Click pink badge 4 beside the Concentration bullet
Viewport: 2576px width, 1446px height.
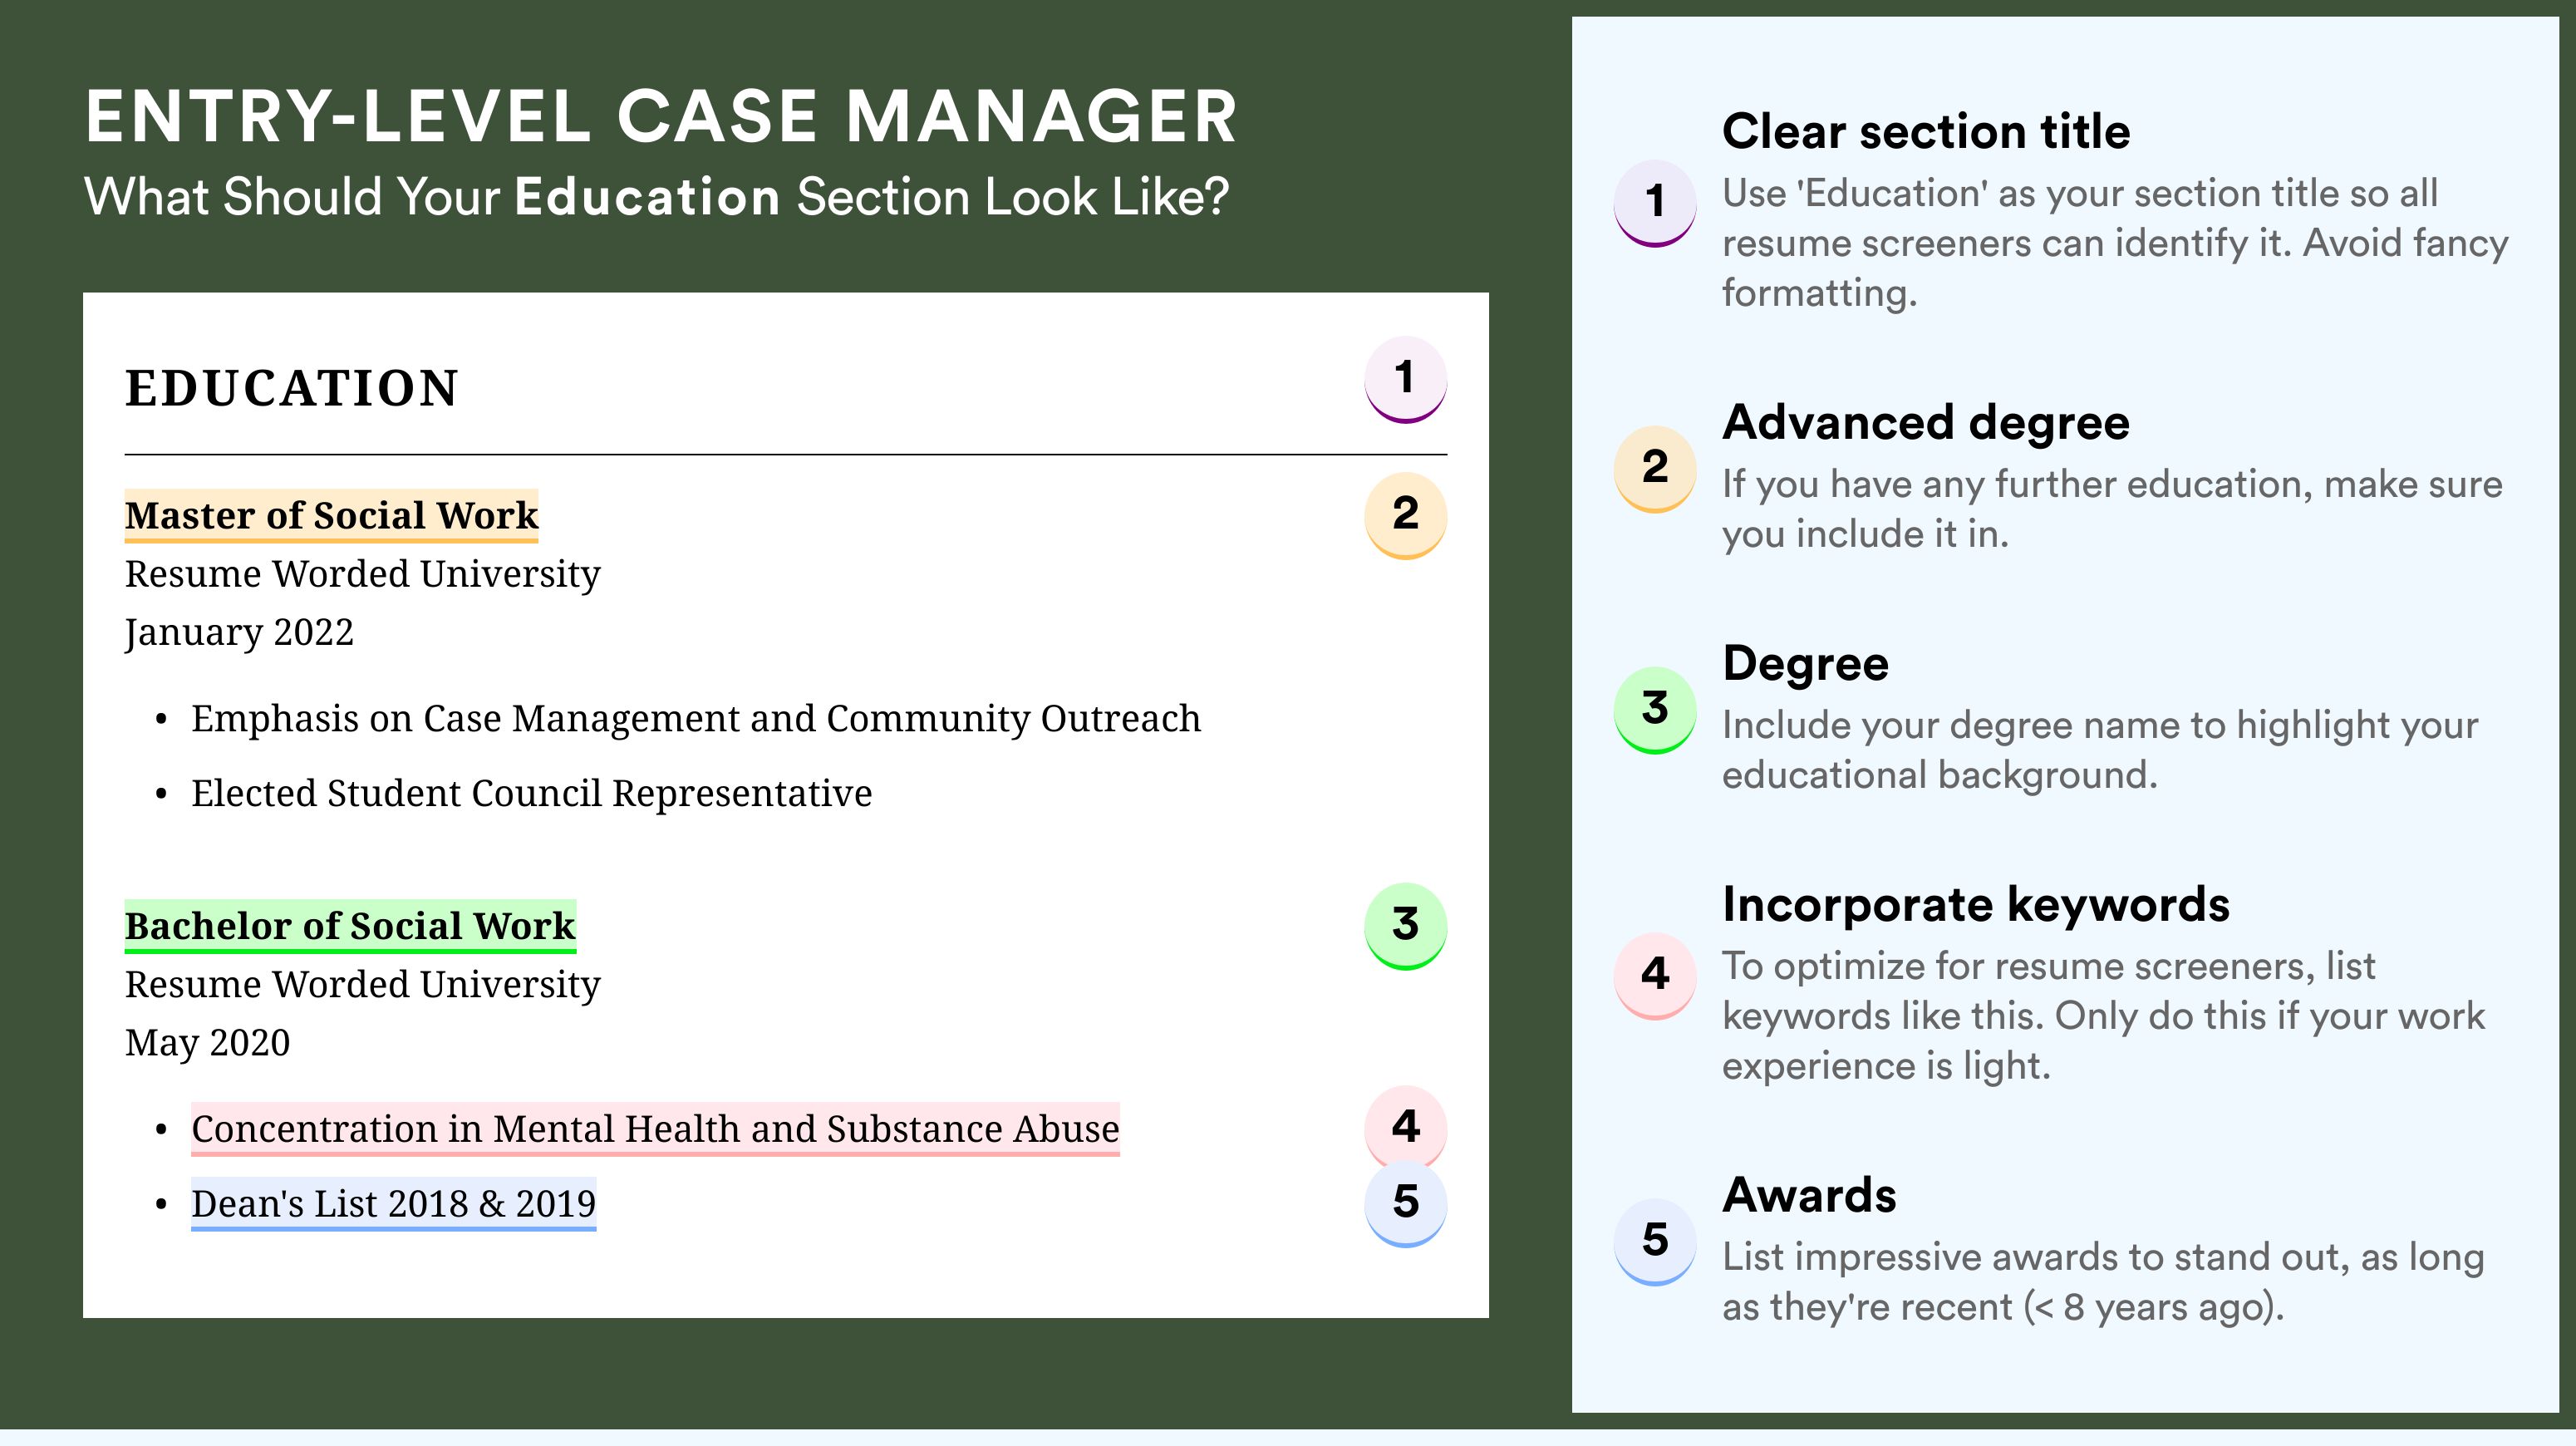(x=1405, y=1125)
